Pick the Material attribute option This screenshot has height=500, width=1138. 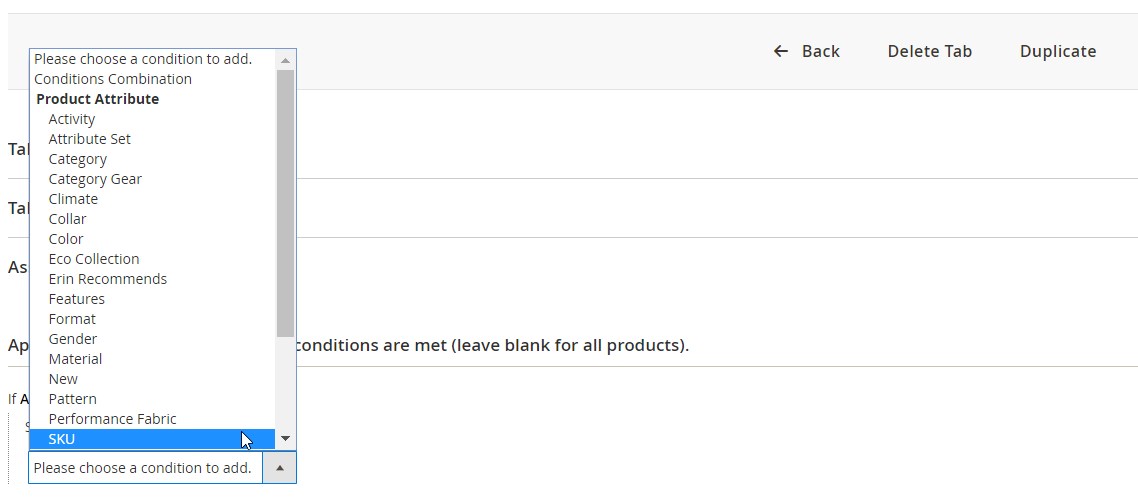(75, 359)
